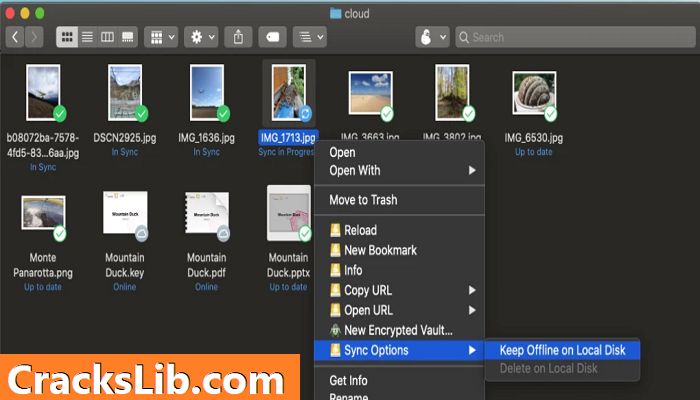Click the green check badge on DSCN2925
The height and width of the screenshot is (400, 700).
click(x=142, y=114)
